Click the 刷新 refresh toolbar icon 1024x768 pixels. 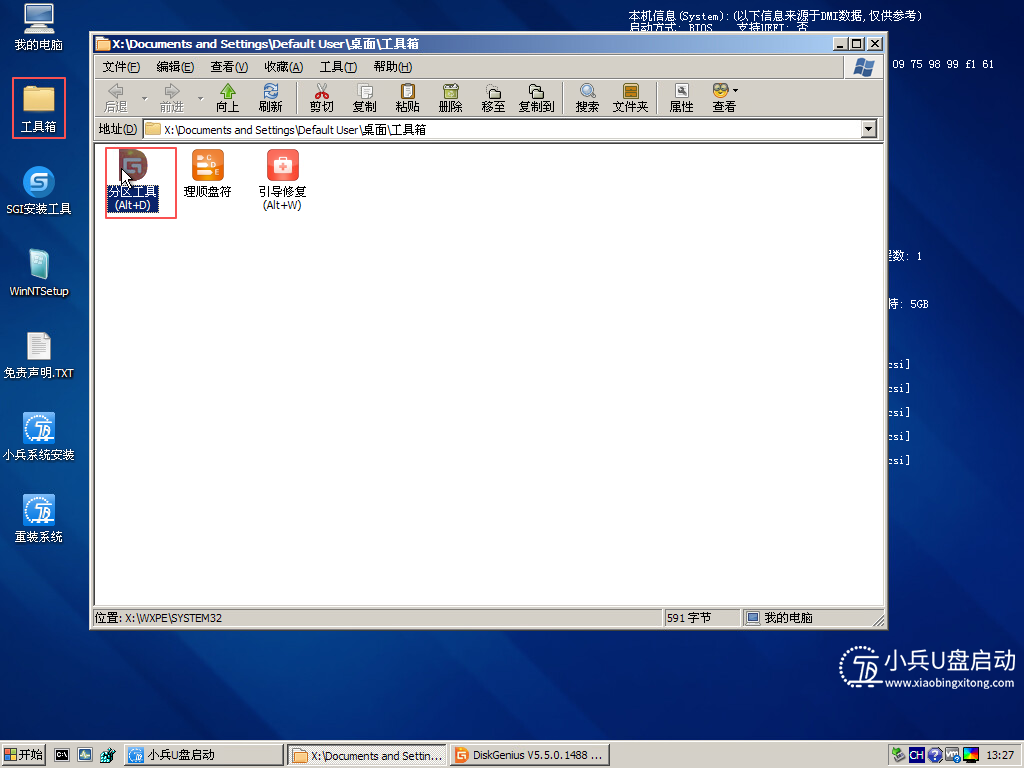coord(270,97)
